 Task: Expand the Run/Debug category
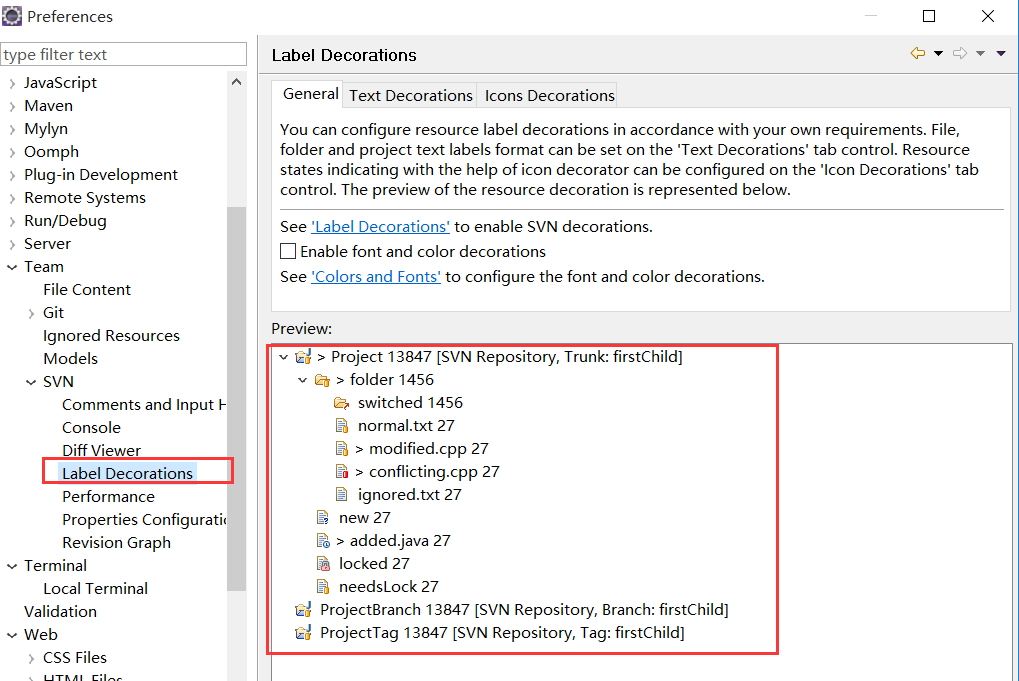[12, 221]
